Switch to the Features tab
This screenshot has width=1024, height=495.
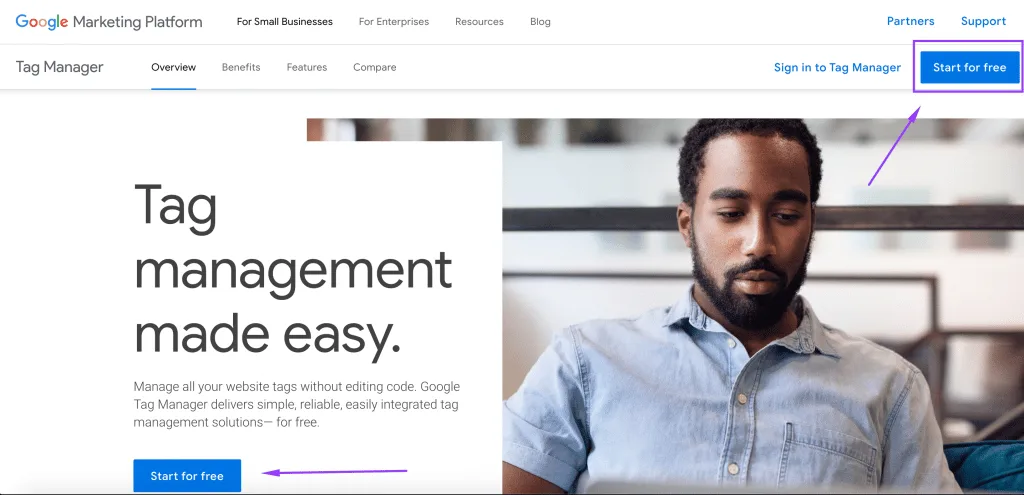[x=307, y=67]
